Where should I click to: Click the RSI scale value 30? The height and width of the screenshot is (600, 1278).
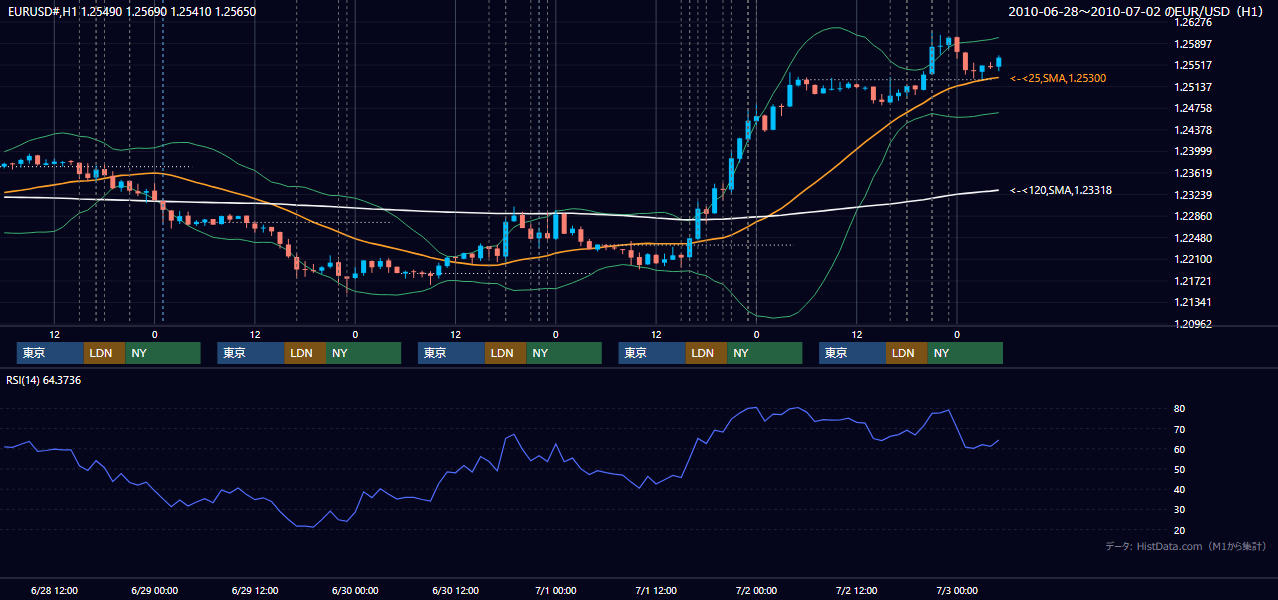[1180, 510]
